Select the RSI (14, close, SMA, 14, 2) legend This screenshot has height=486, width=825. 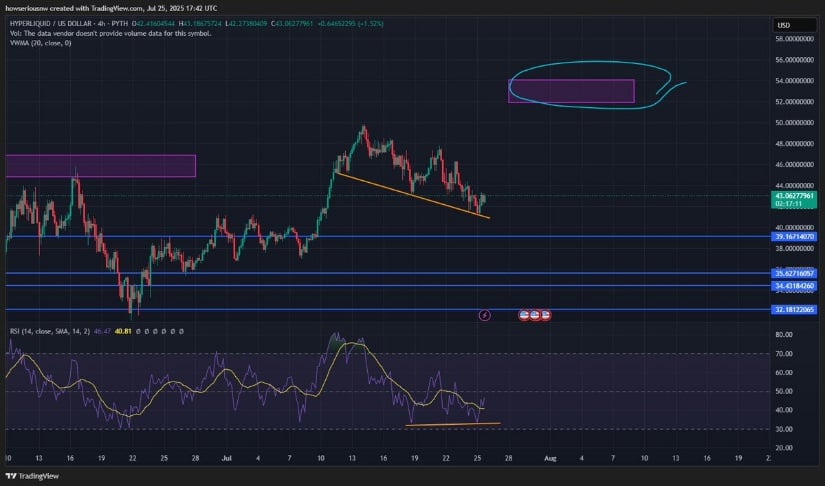(50, 331)
